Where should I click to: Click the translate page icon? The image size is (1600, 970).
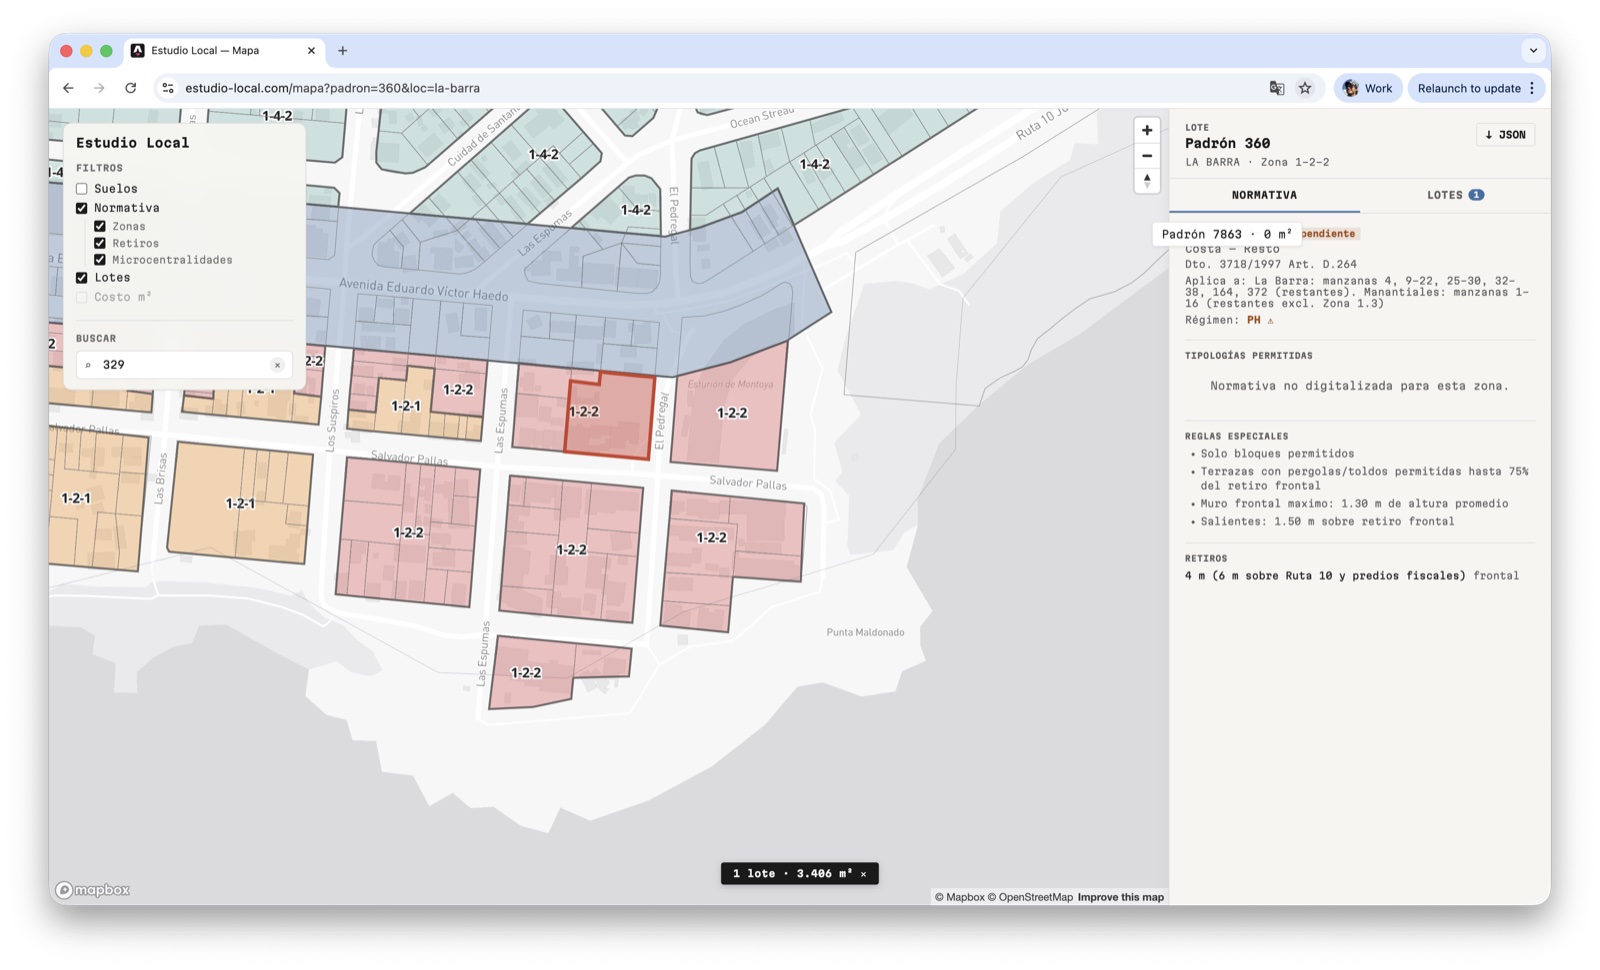1277,88
